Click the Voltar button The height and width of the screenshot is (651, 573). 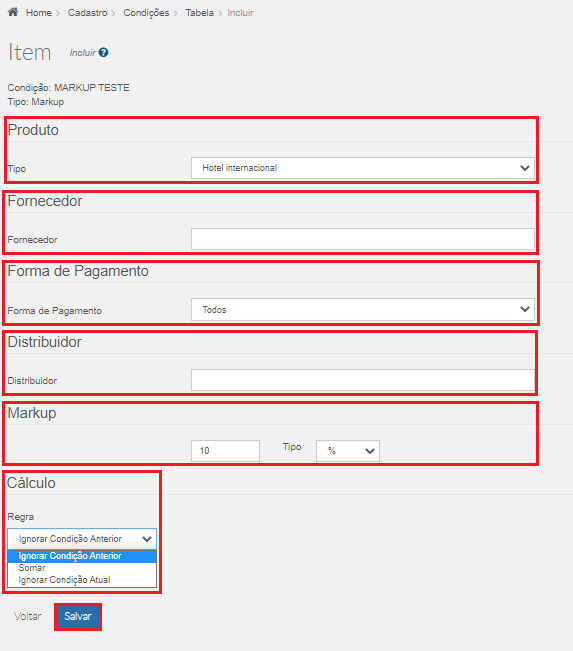tap(28, 617)
